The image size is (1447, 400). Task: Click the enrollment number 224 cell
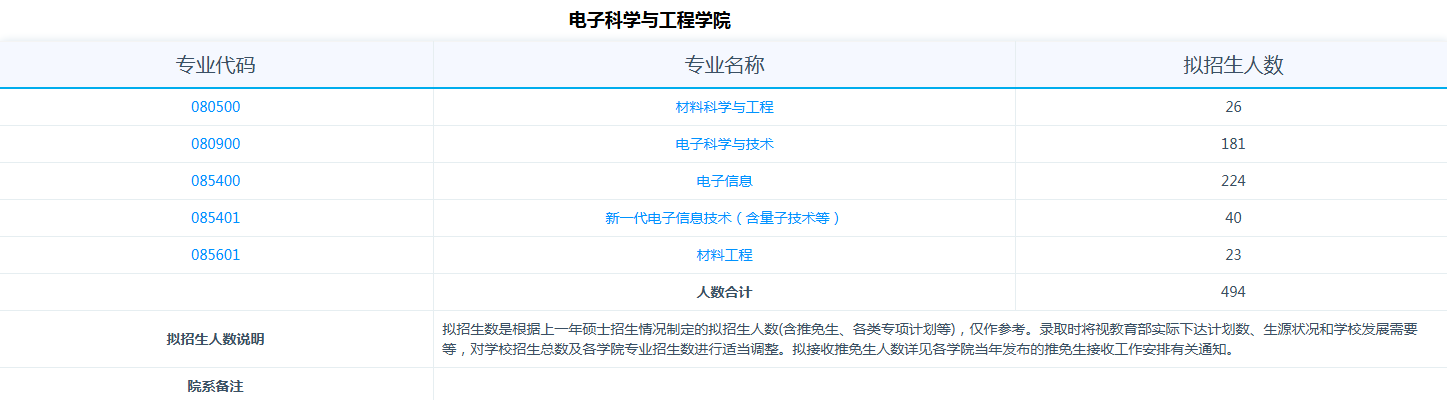1233,181
